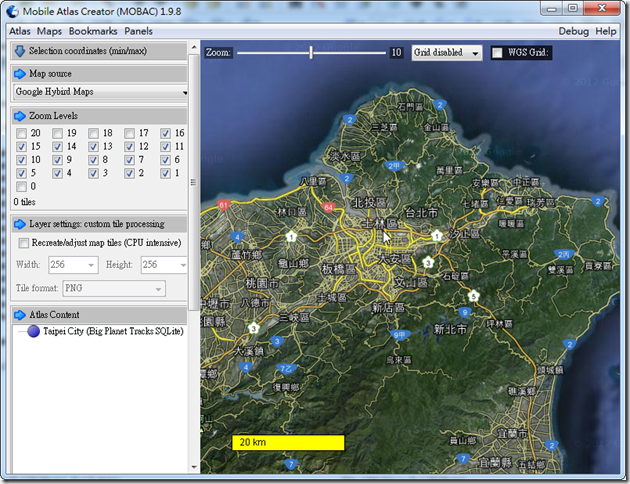Expand the Selection coordinates (min/max) panel
This screenshot has width=630, height=484.
coord(99,51)
